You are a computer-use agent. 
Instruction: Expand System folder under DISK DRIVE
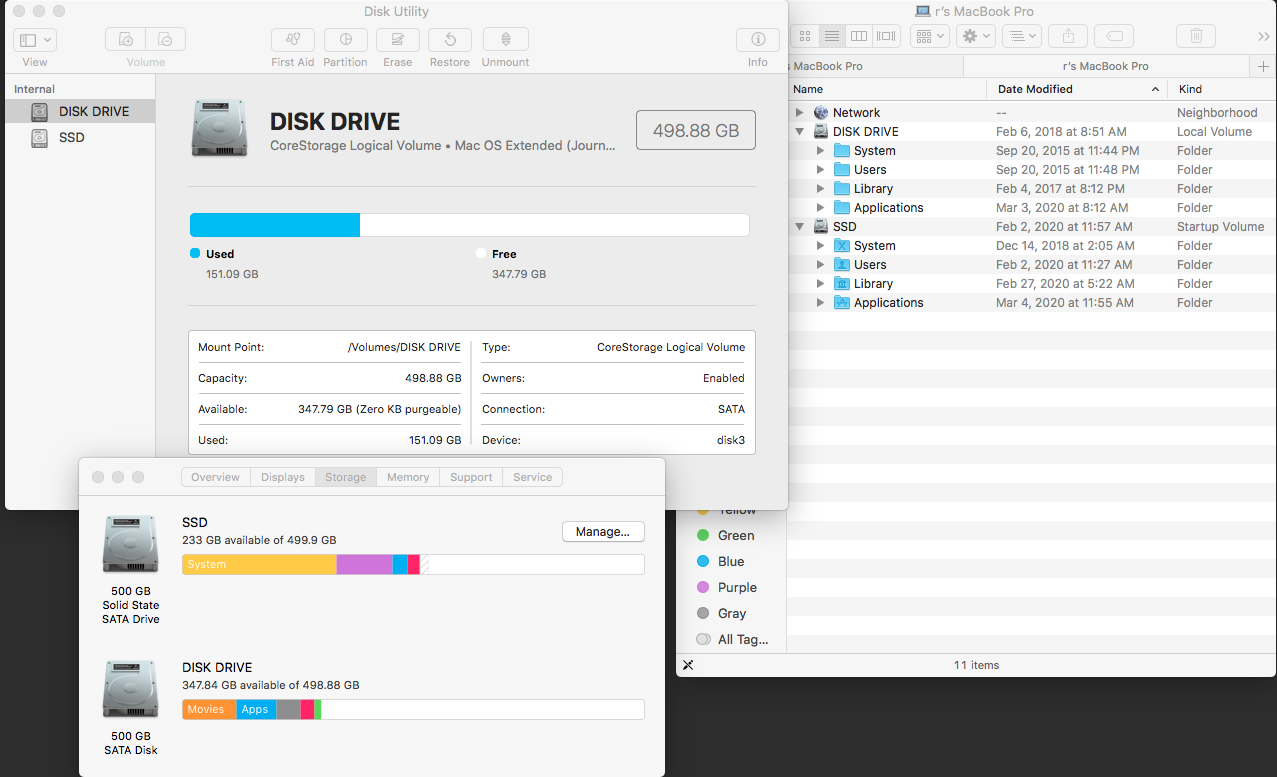point(820,151)
